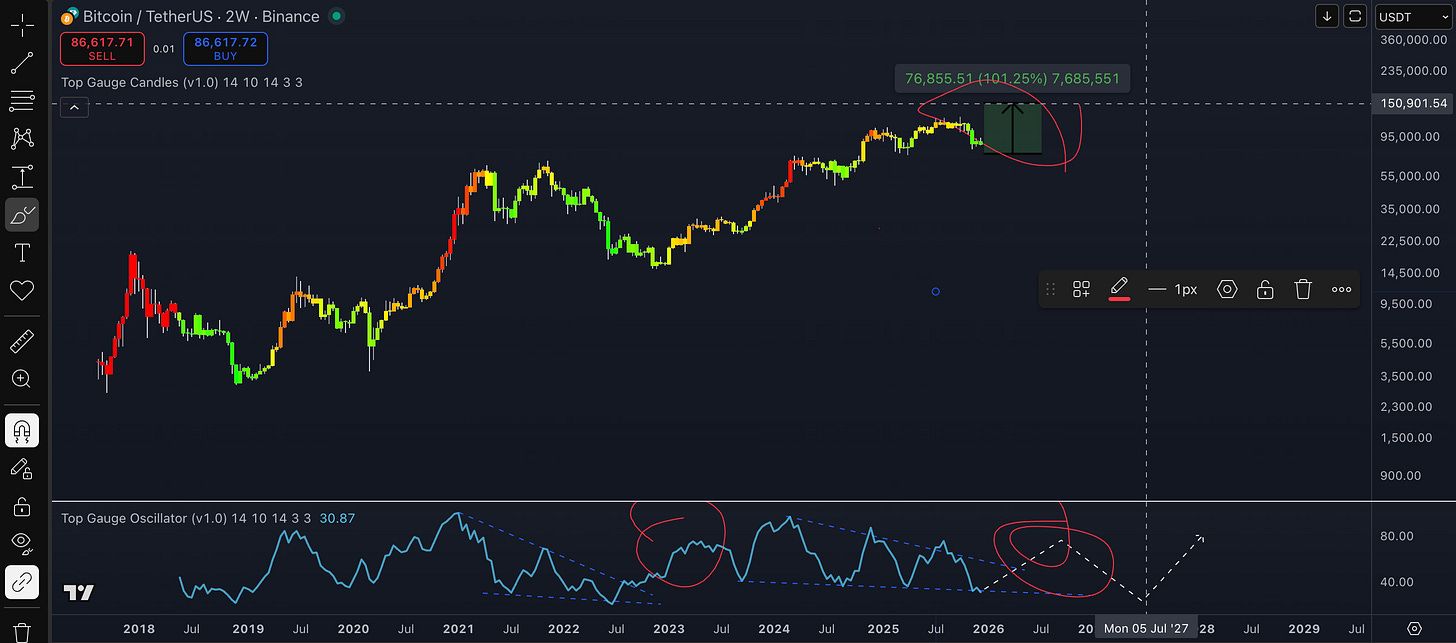Viewport: 1456px width, 643px height.
Task: Click the 150,901.54 price axis label
Action: tap(1413, 104)
